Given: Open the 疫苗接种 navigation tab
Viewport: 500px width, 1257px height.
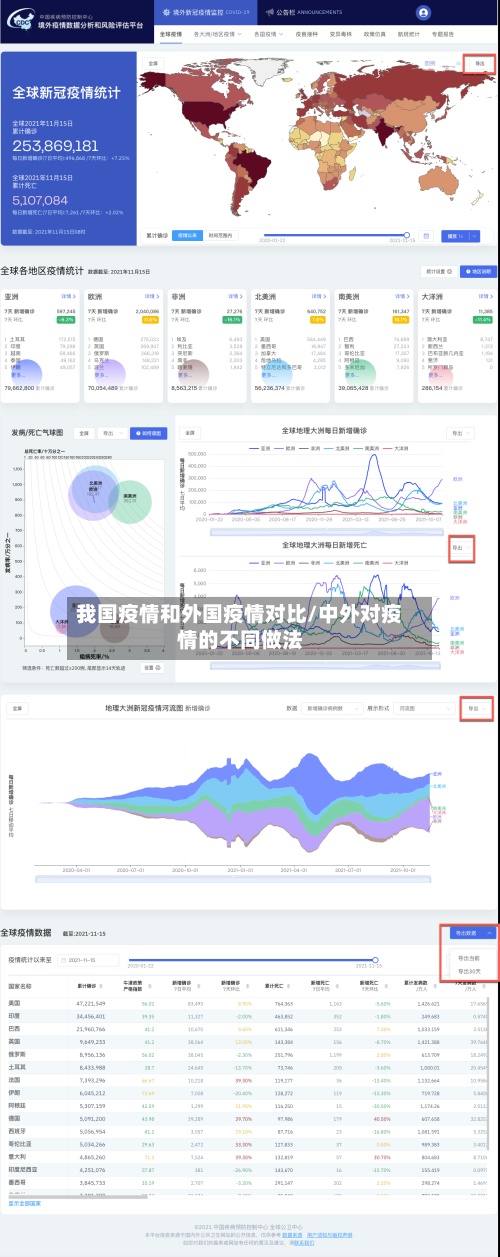Looking at the screenshot, I should point(305,34).
